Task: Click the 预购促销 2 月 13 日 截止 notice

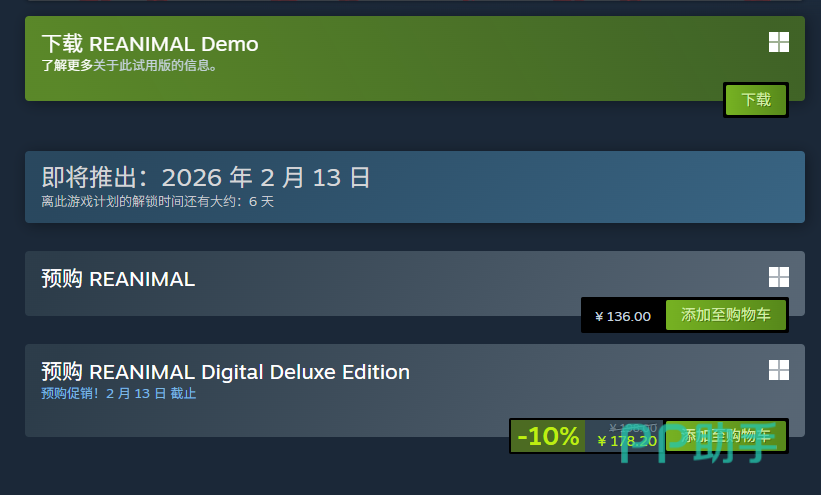Action: [118, 394]
